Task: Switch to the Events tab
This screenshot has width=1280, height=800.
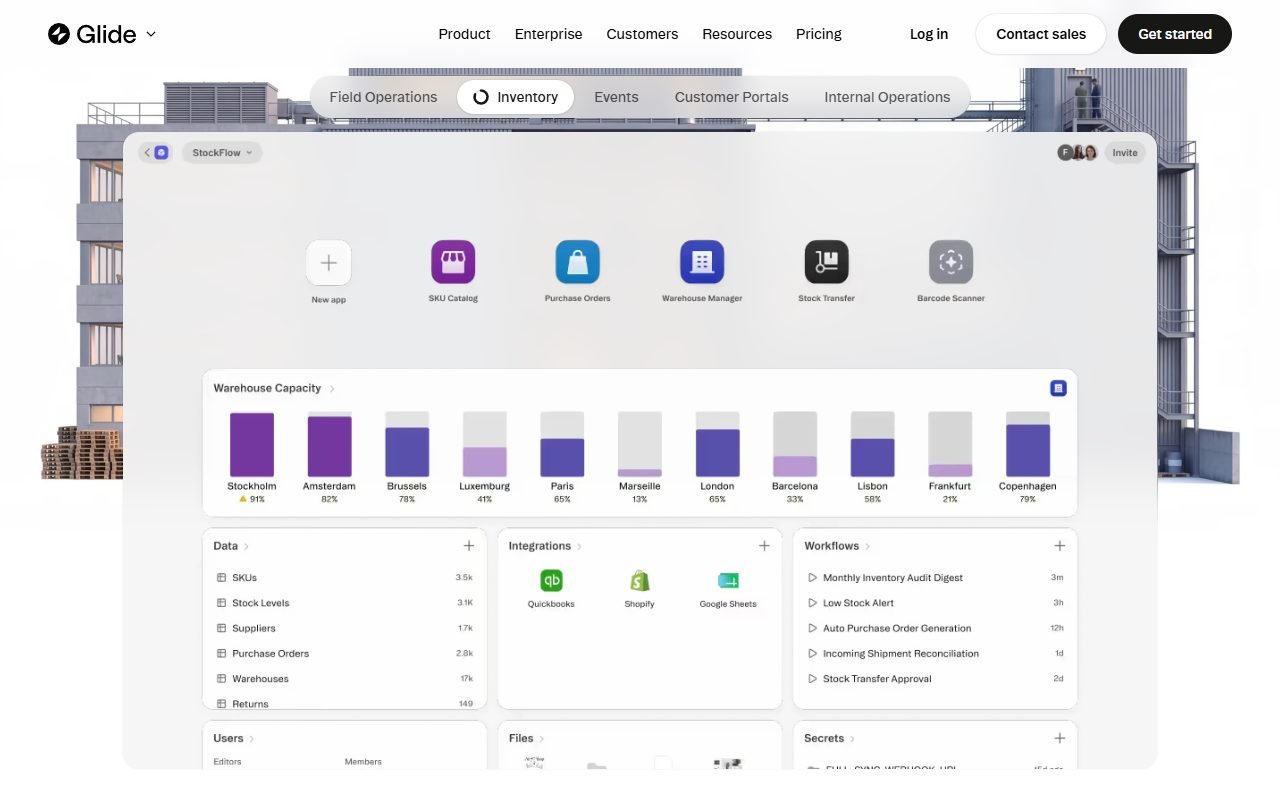Action: coord(616,97)
